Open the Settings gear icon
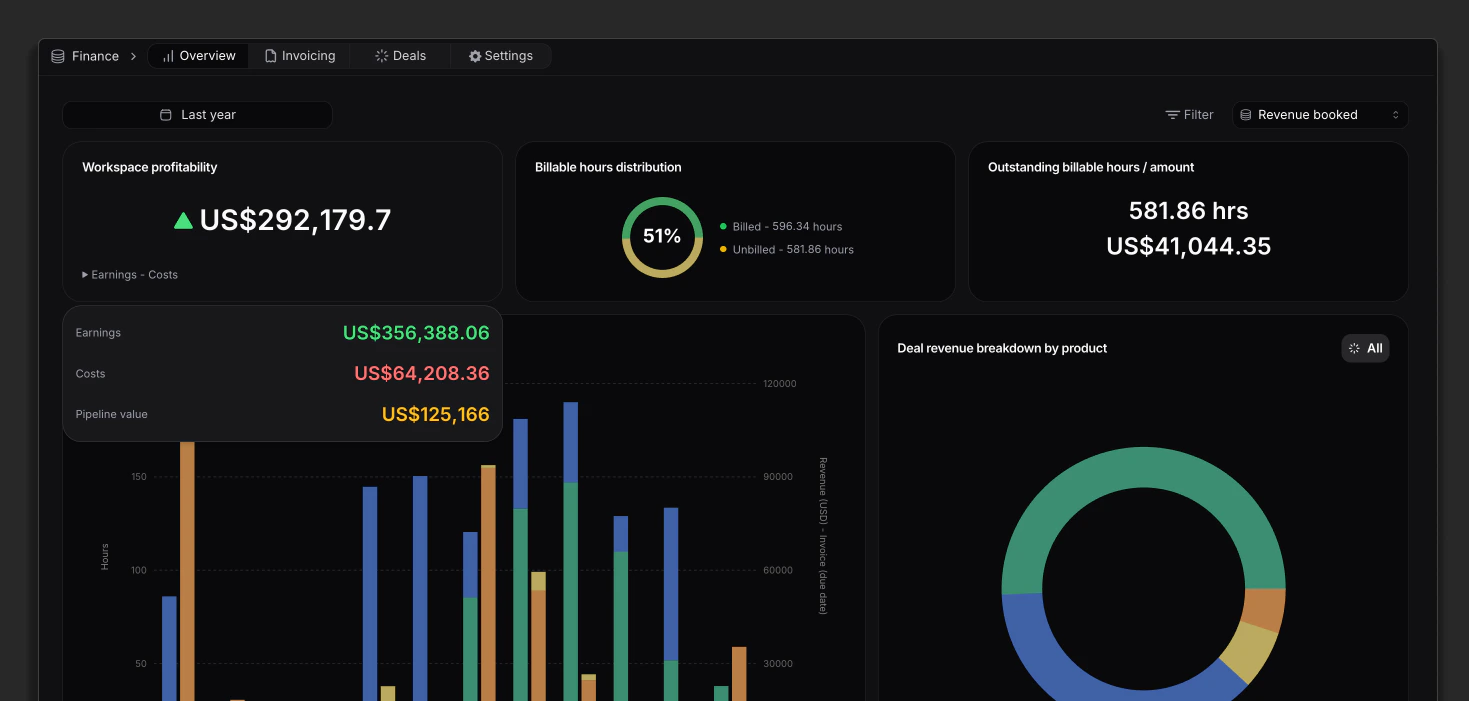 coord(474,56)
